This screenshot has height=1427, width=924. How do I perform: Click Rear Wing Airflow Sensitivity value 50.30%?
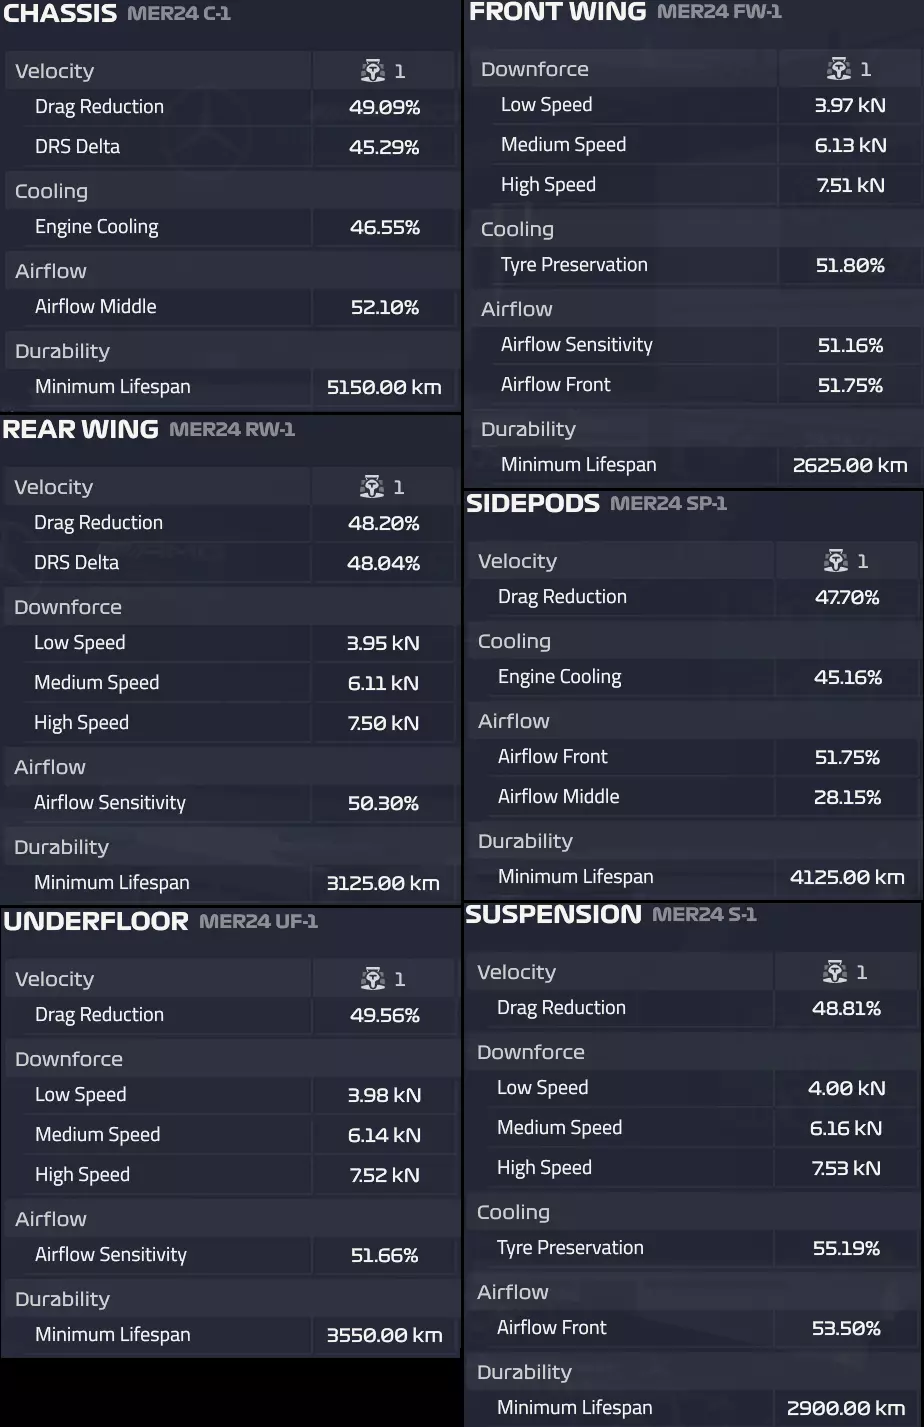pyautogui.click(x=383, y=803)
